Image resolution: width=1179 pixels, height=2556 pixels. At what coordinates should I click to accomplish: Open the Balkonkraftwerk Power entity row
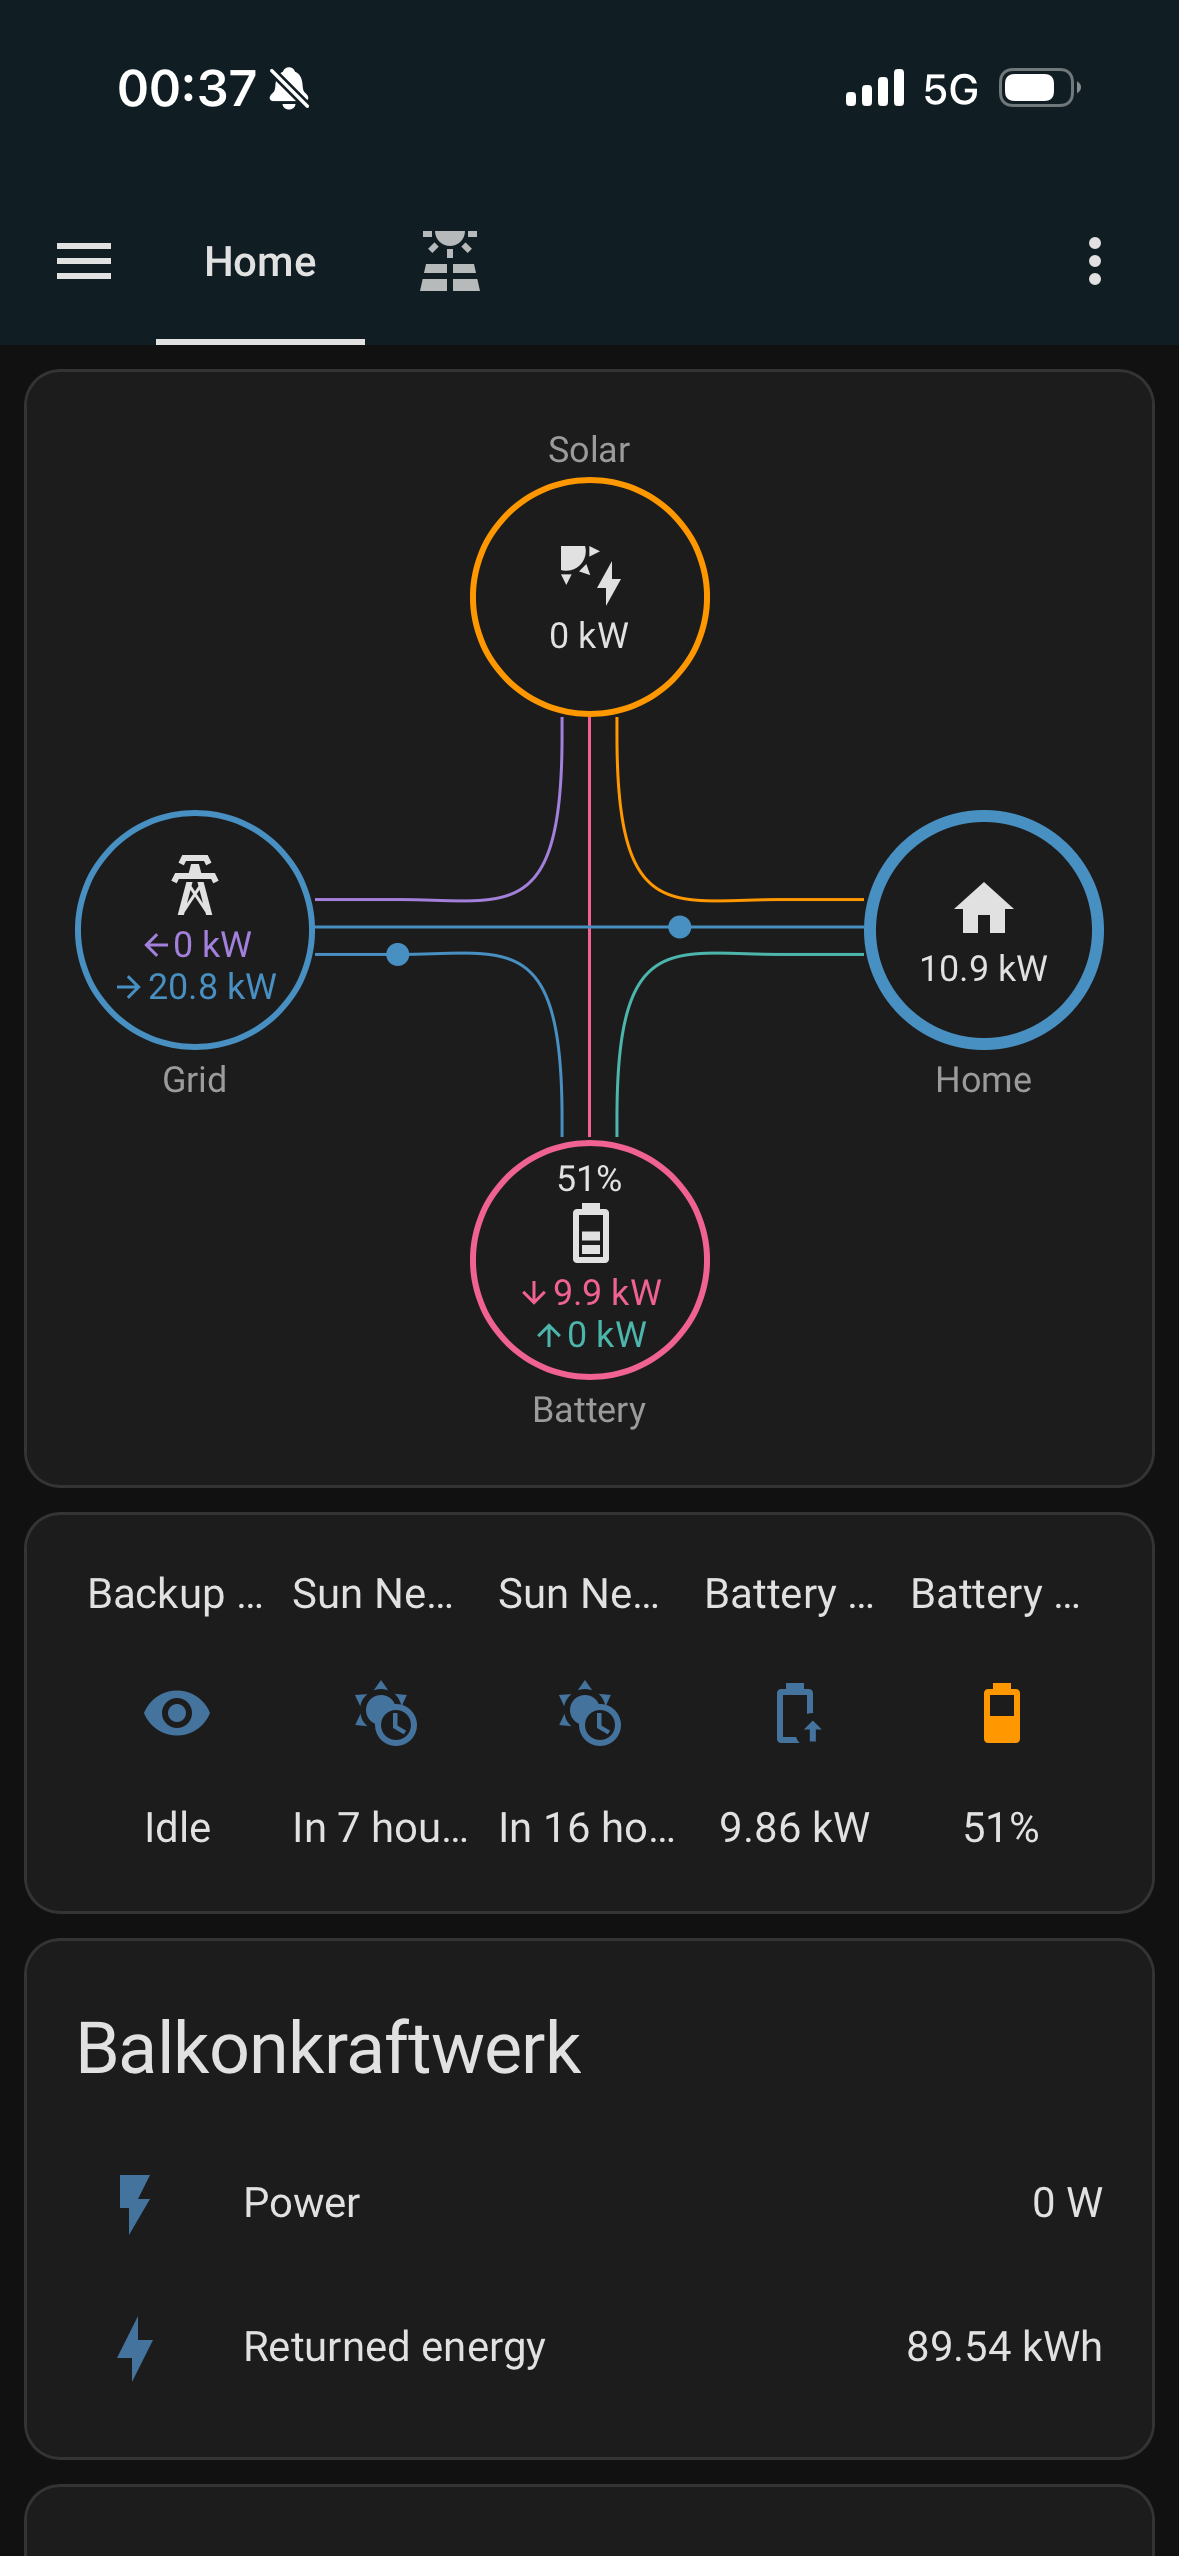pos(589,2203)
